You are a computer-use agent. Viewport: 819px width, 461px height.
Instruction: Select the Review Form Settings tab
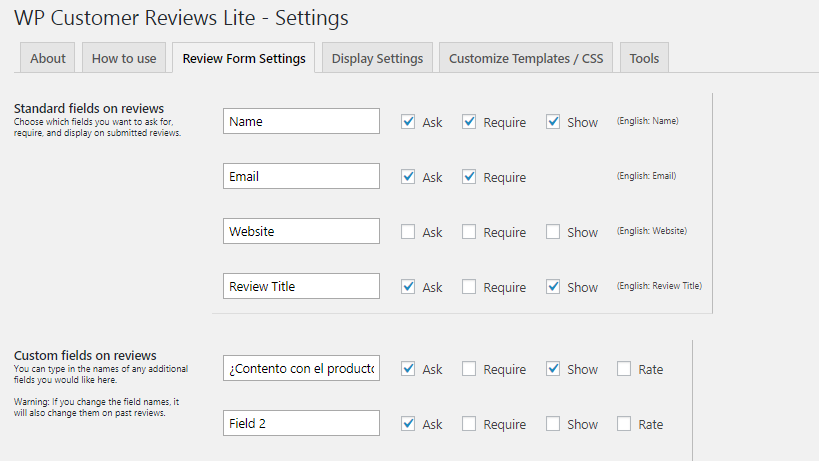point(243,58)
